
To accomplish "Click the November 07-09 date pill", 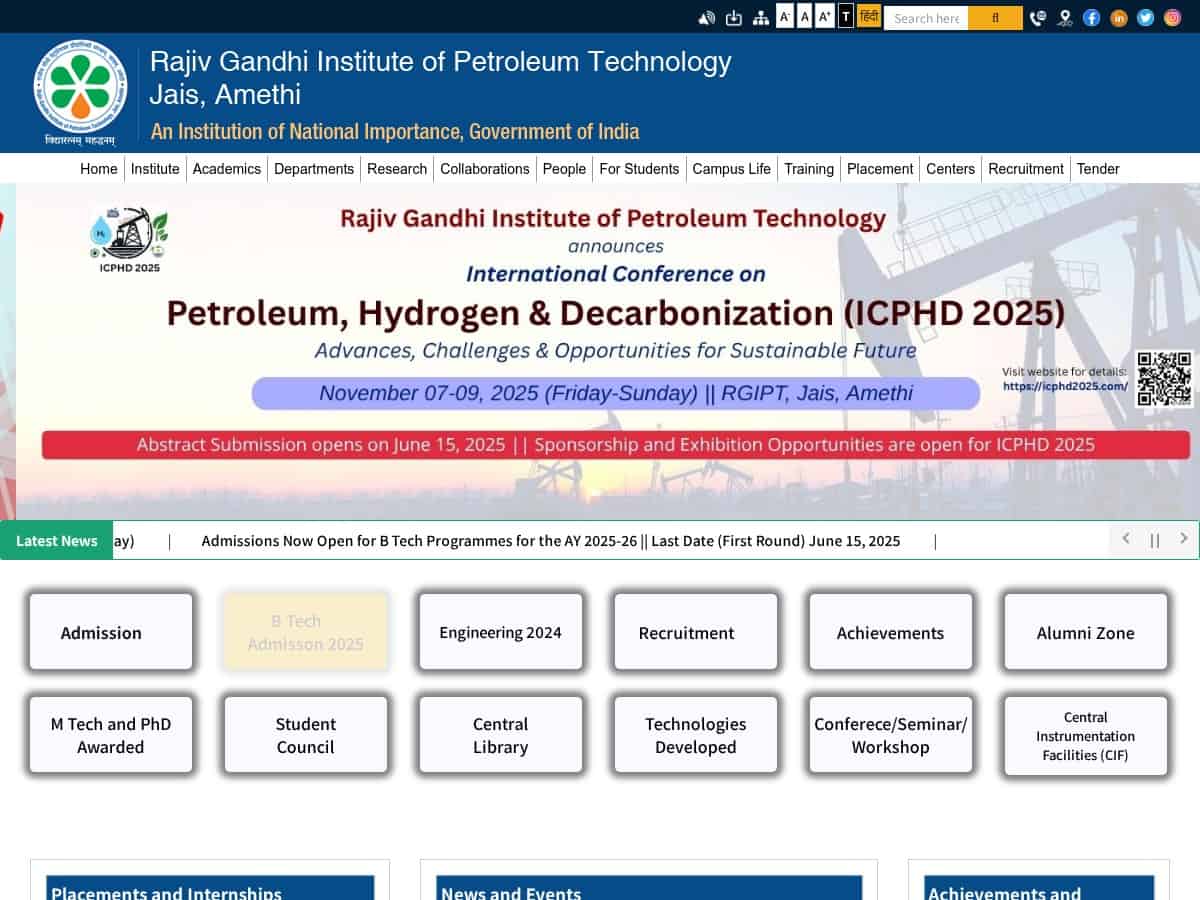I will (x=616, y=393).
